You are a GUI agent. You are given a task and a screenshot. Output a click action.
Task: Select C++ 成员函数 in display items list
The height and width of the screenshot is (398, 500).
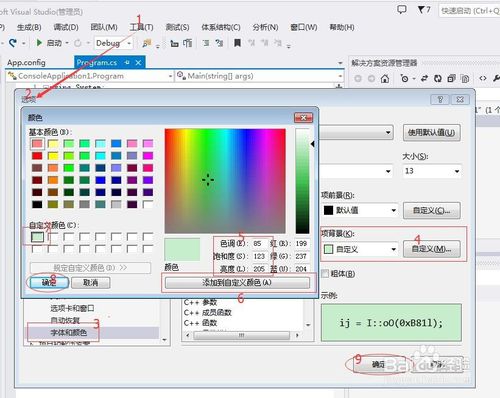(208, 313)
